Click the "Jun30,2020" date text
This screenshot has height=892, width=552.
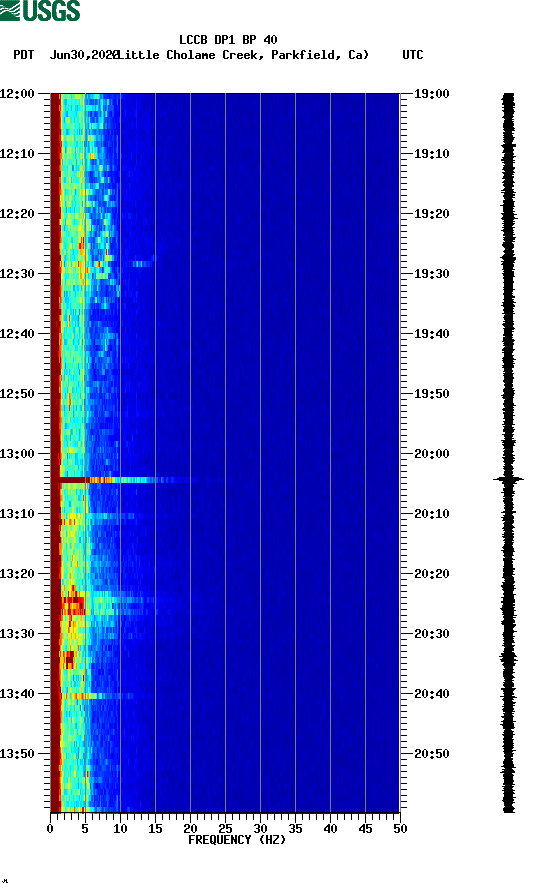click(x=84, y=55)
